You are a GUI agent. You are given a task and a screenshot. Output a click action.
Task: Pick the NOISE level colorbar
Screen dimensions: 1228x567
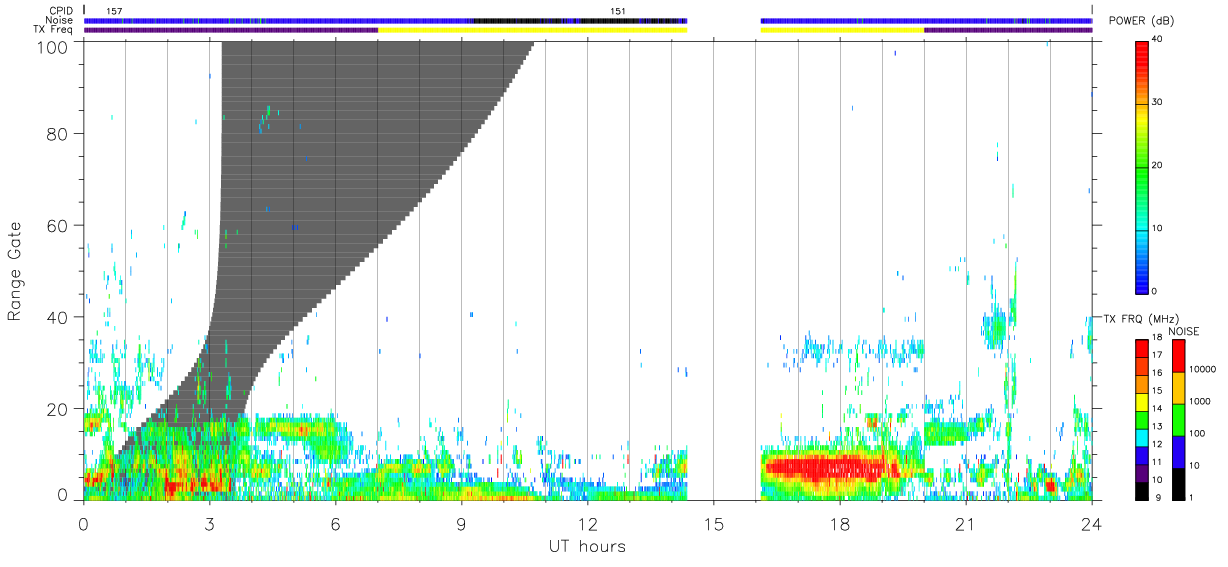(1177, 419)
